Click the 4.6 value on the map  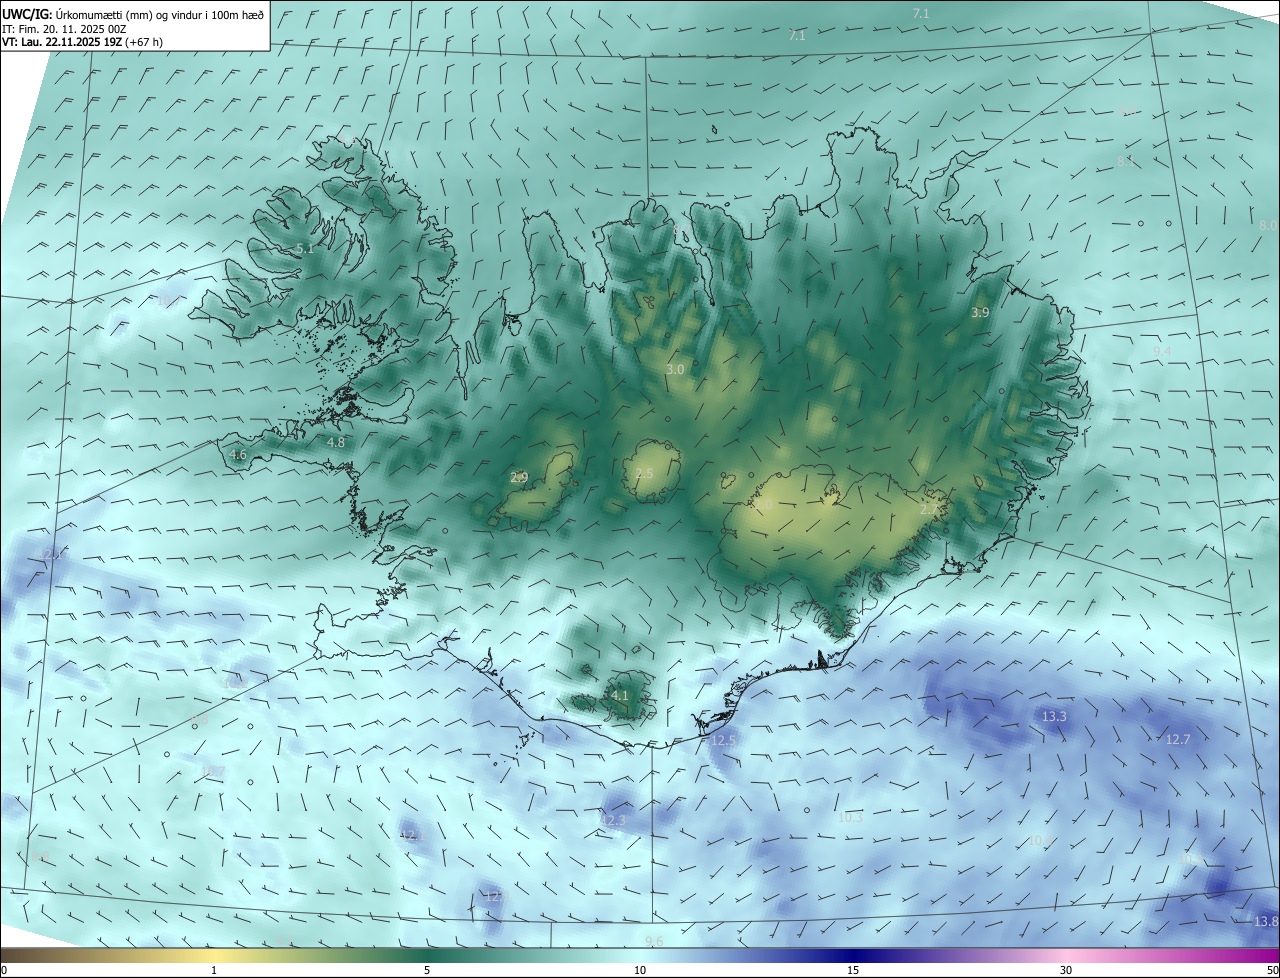pyautogui.click(x=238, y=454)
